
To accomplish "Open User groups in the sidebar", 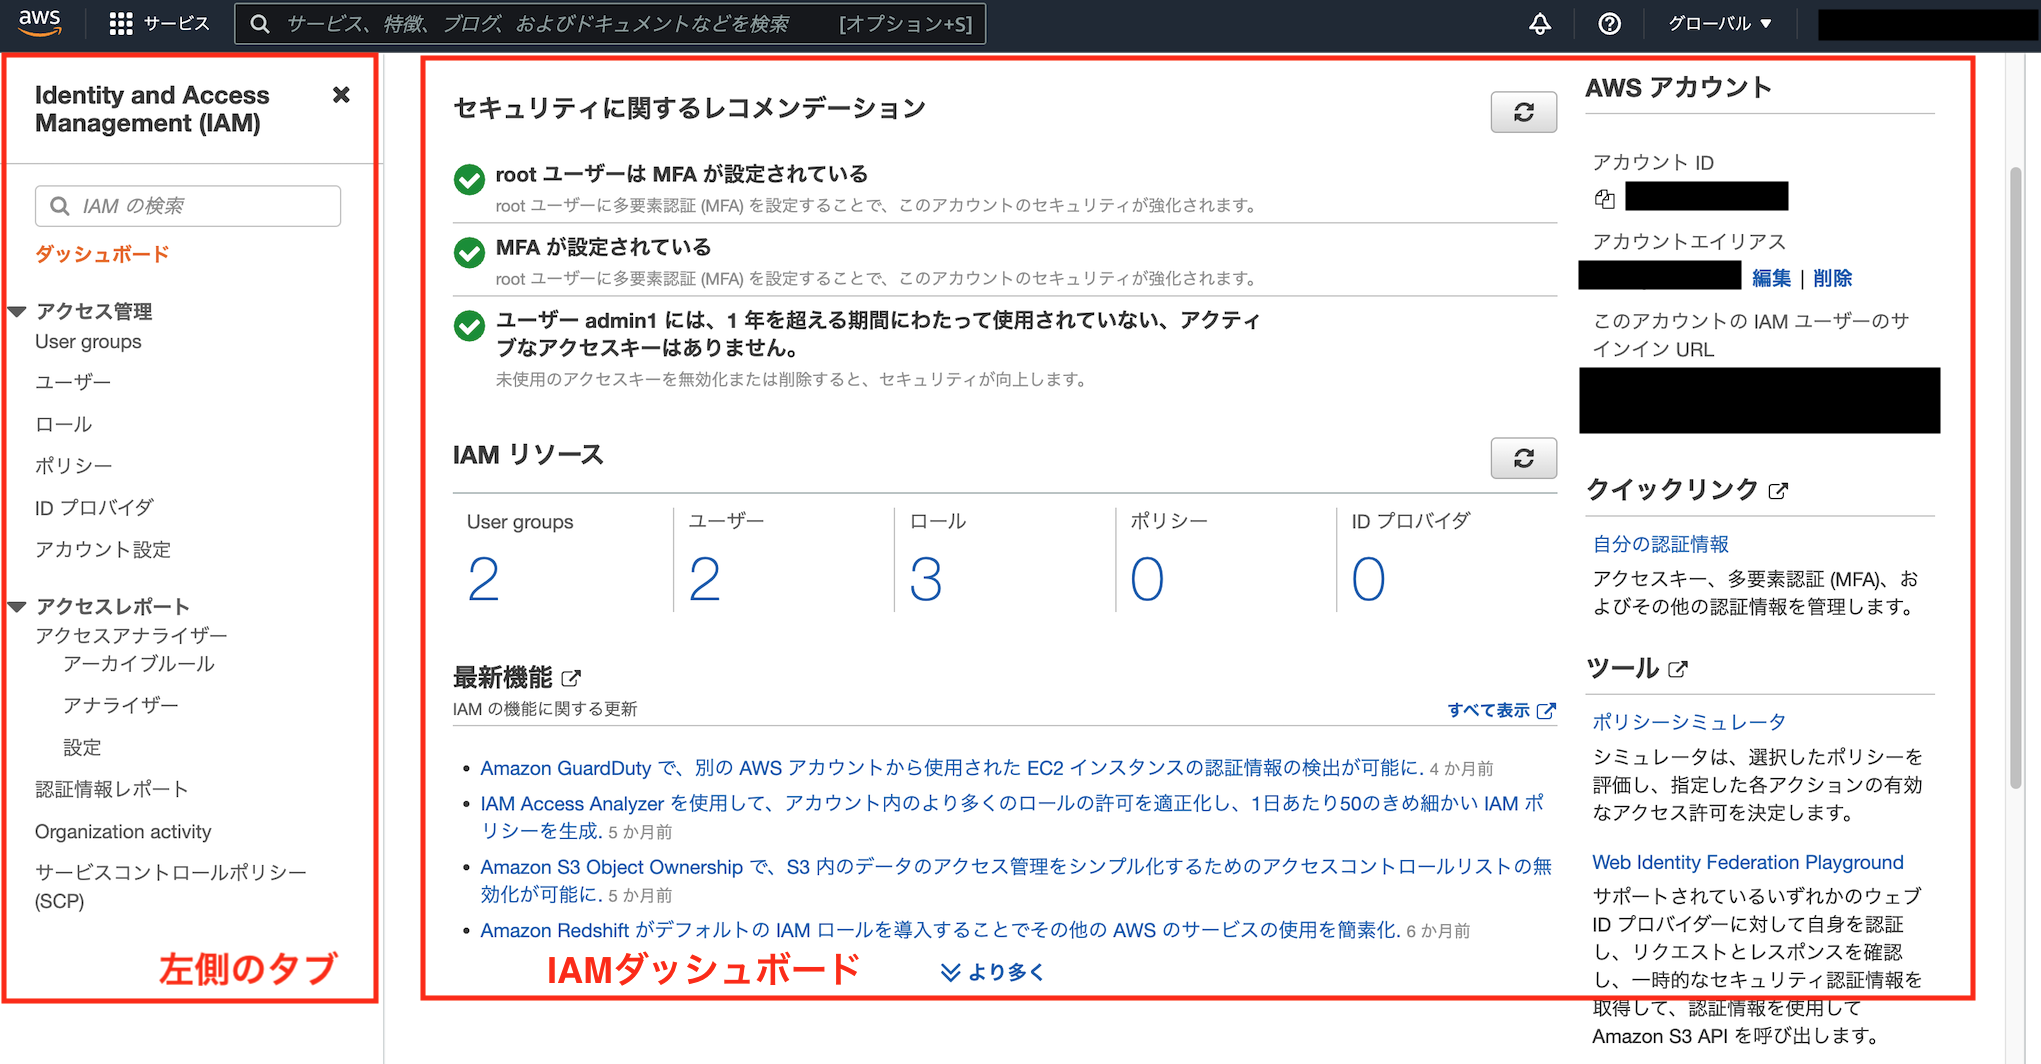I will pos(88,342).
